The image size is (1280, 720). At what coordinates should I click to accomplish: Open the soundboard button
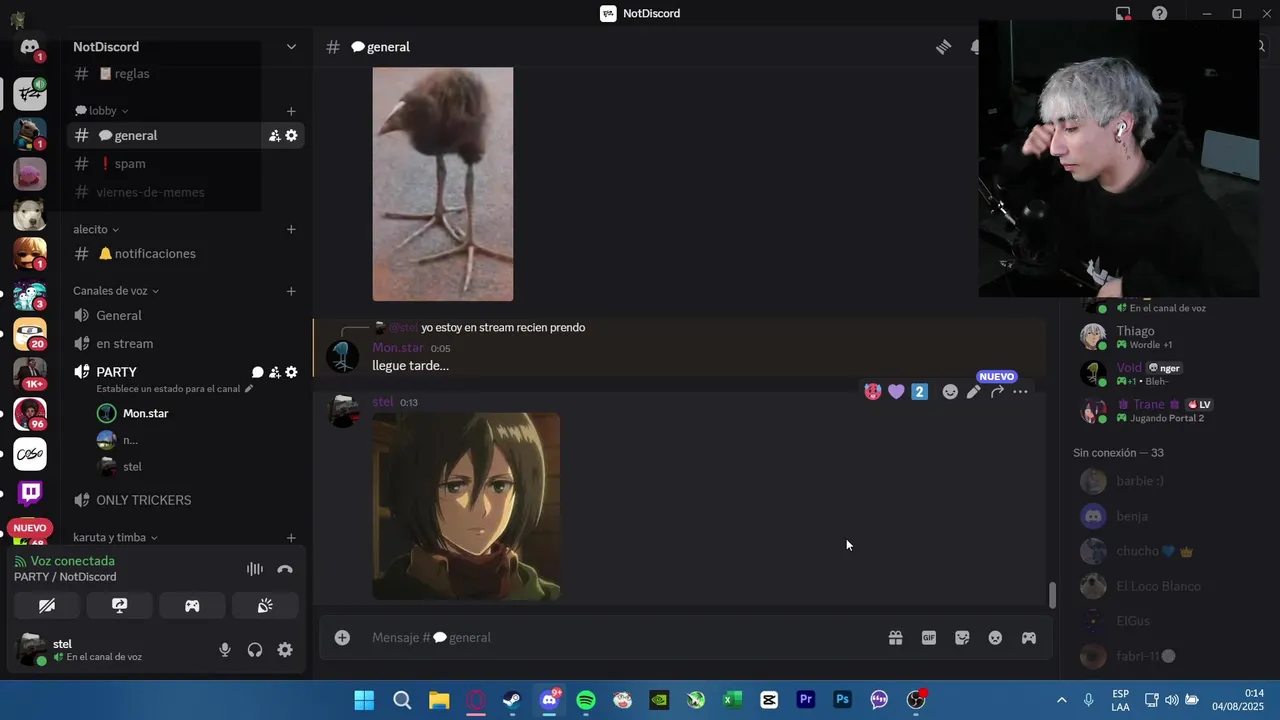pyautogui.click(x=265, y=606)
